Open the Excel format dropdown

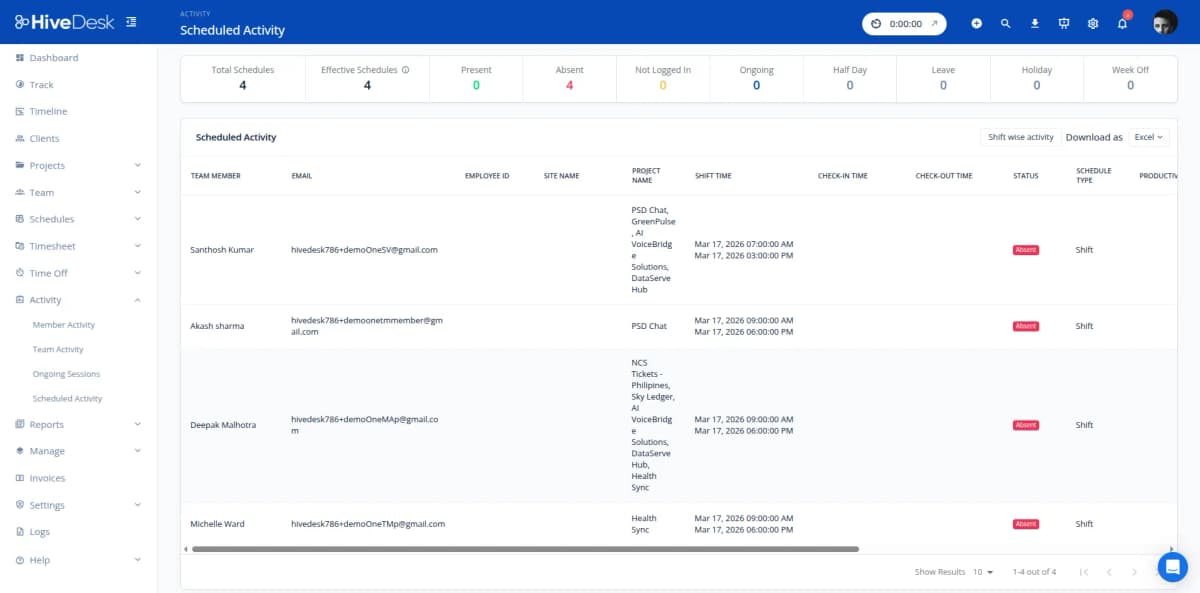pos(1148,137)
